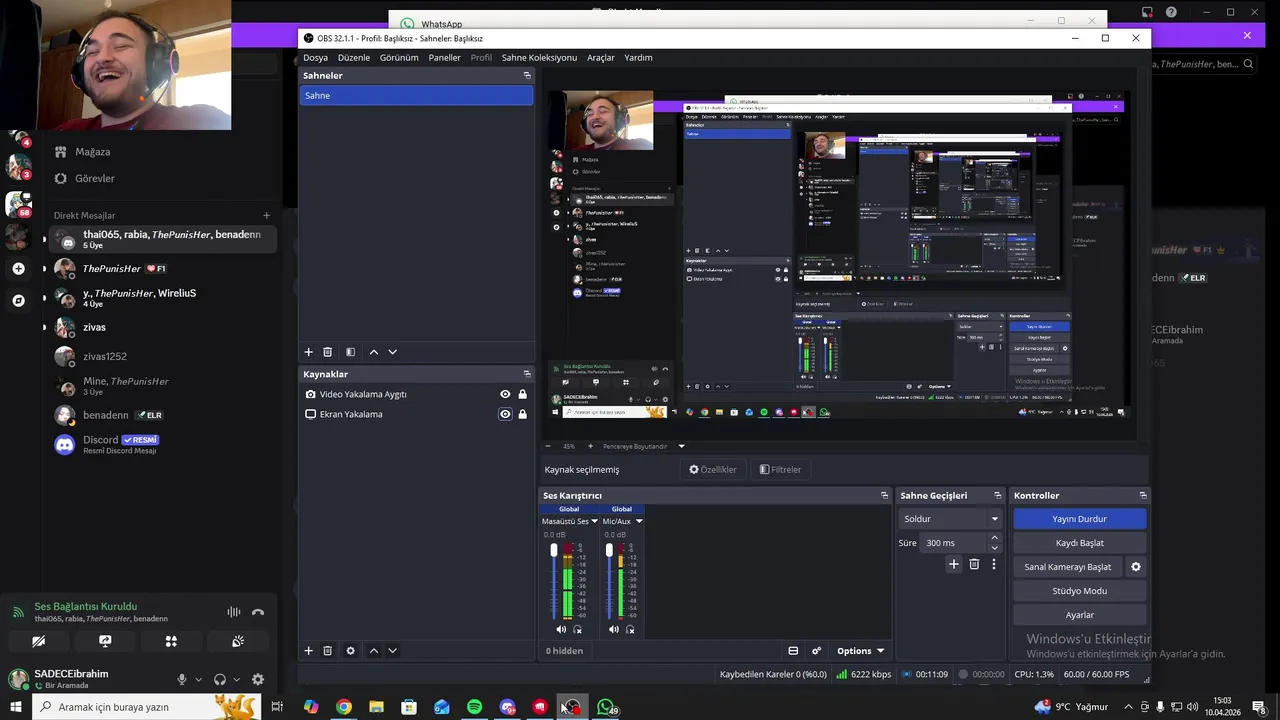This screenshot has height=720, width=1280.
Task: Mute the Mic/Aux channel
Action: click(x=613, y=629)
